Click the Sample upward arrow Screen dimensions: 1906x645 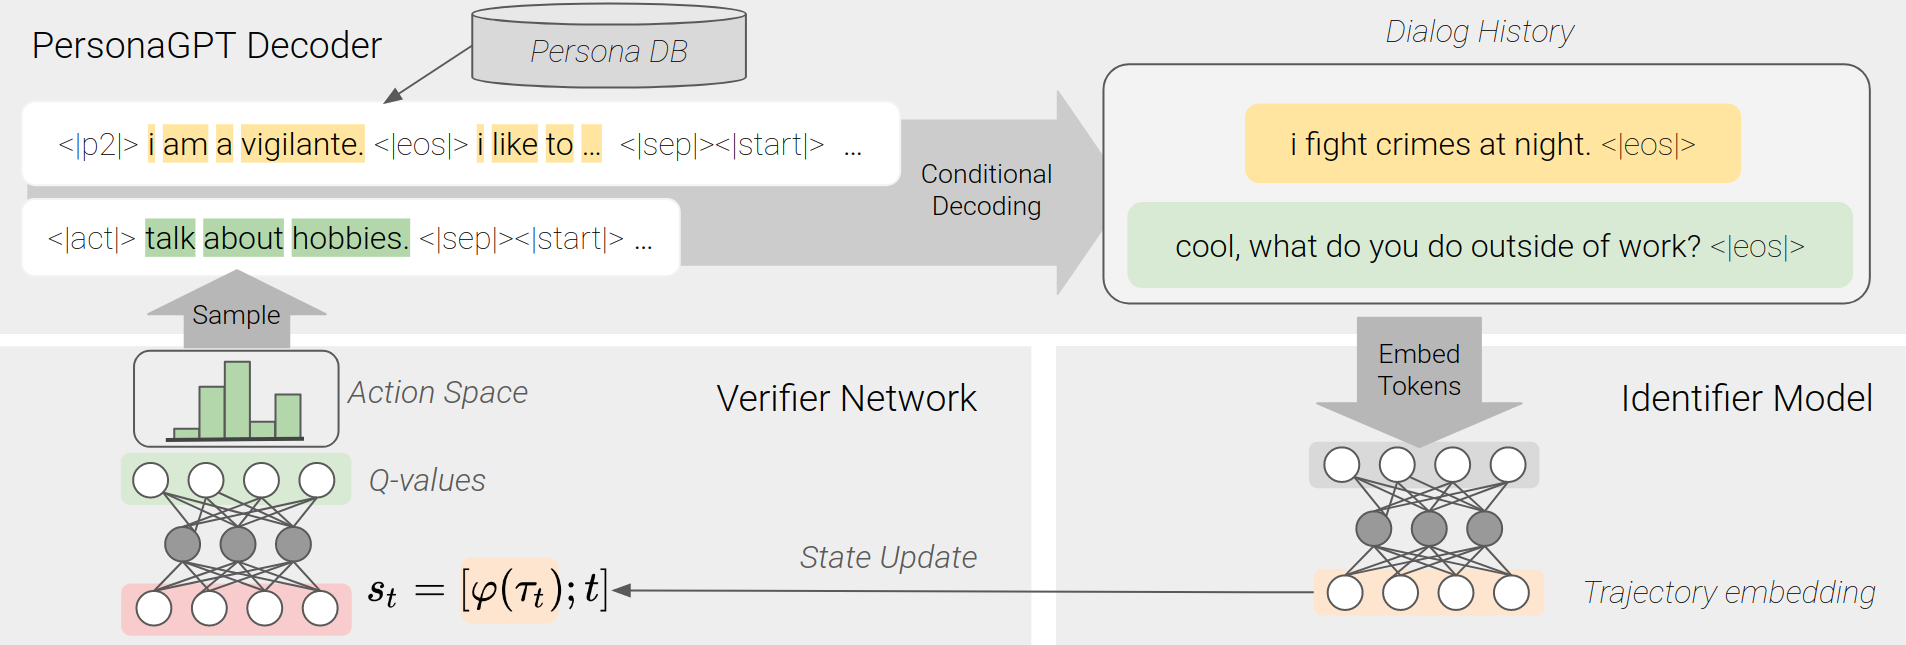tap(236, 313)
